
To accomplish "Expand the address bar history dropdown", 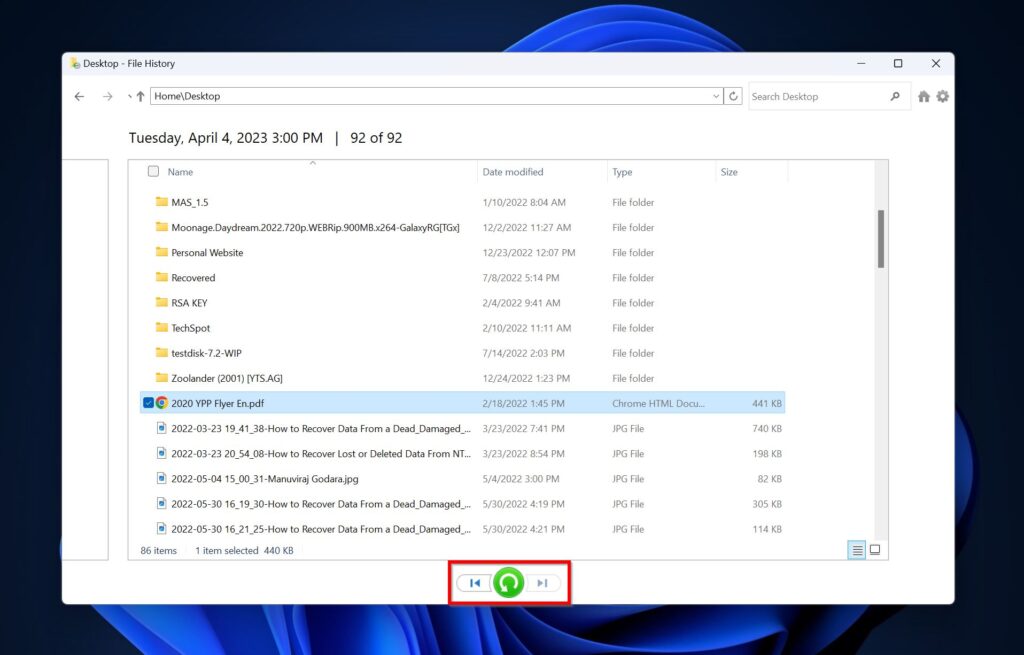I will click(716, 97).
